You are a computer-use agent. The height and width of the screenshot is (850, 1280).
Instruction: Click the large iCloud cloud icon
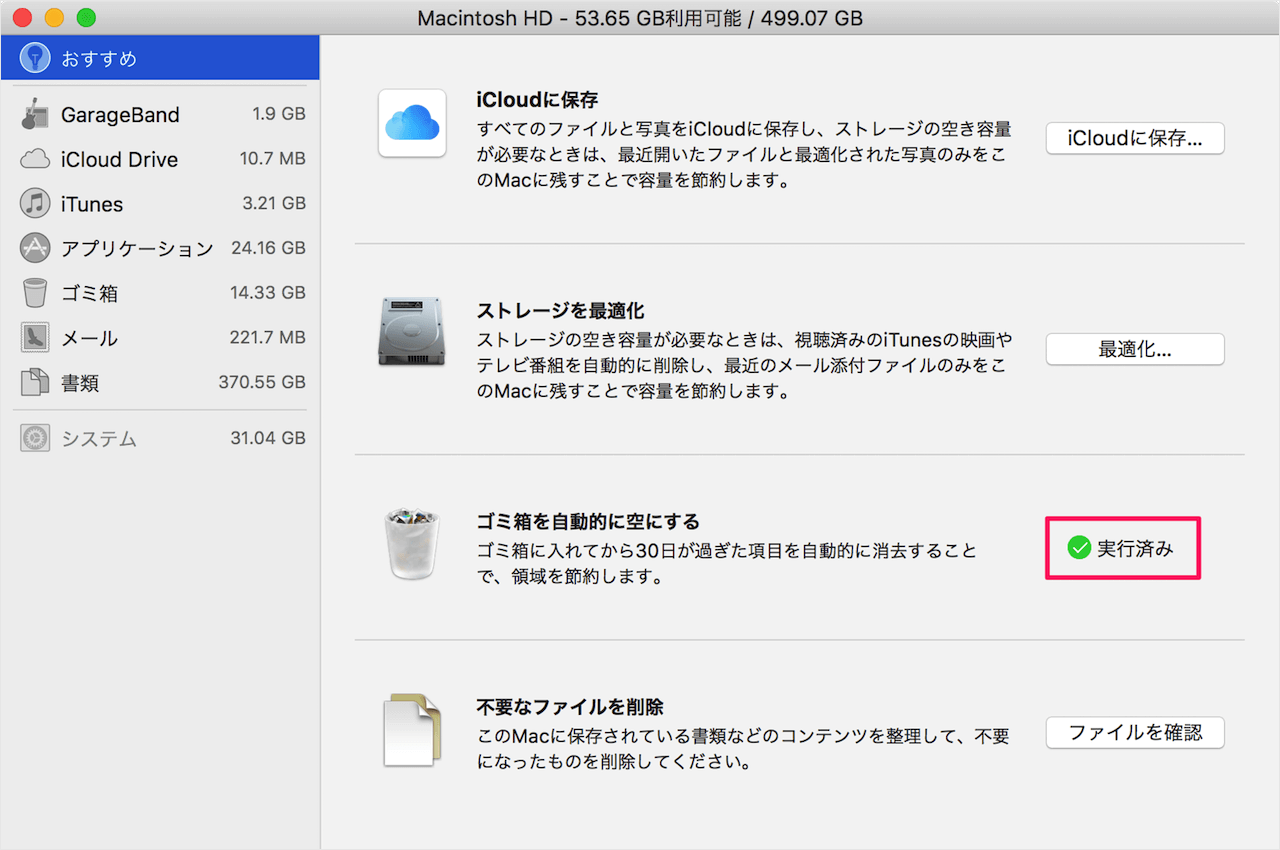(411, 124)
